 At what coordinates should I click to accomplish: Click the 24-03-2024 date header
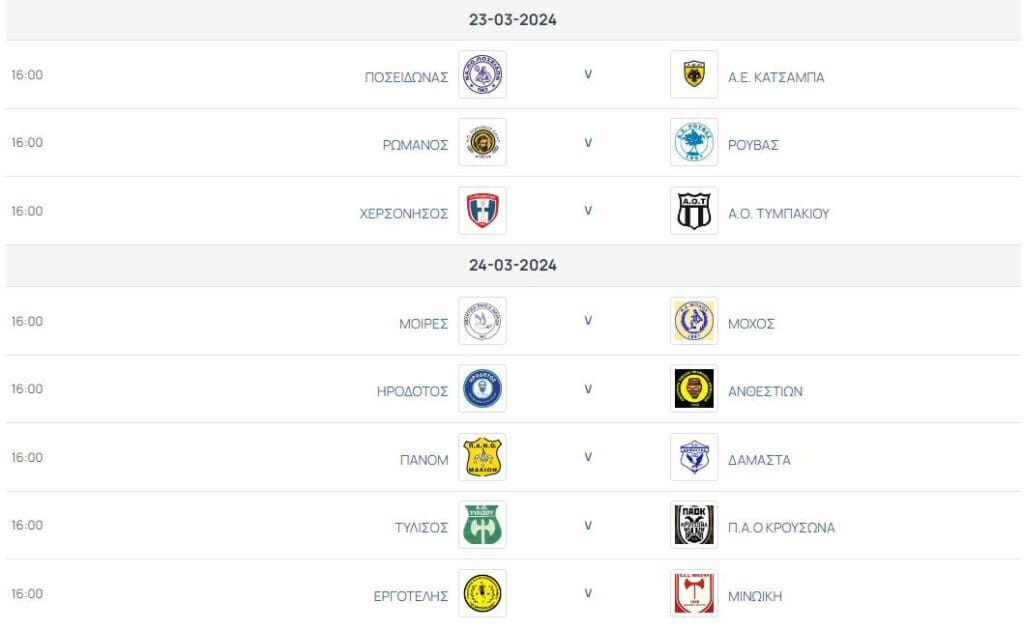click(513, 265)
